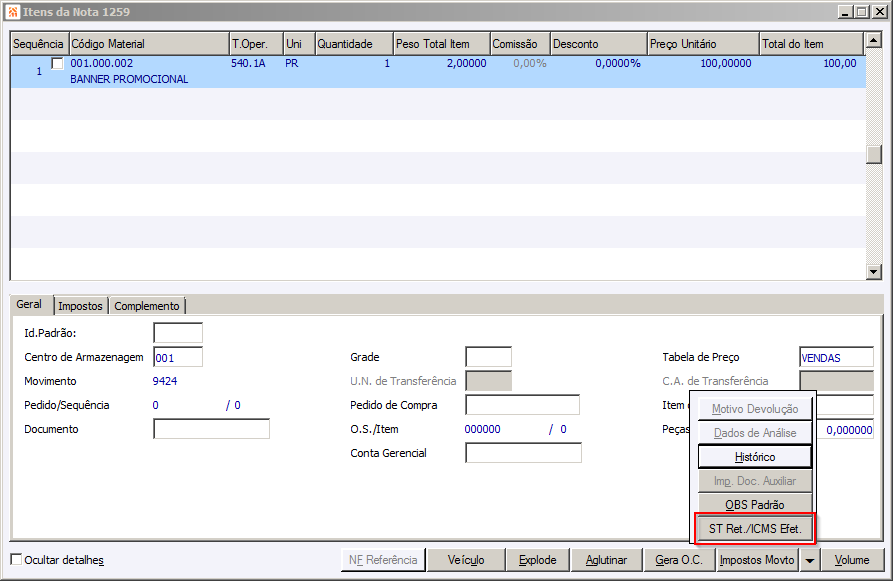893x581 pixels.
Task: Click the O.S./Item value 000000
Action: 482,429
